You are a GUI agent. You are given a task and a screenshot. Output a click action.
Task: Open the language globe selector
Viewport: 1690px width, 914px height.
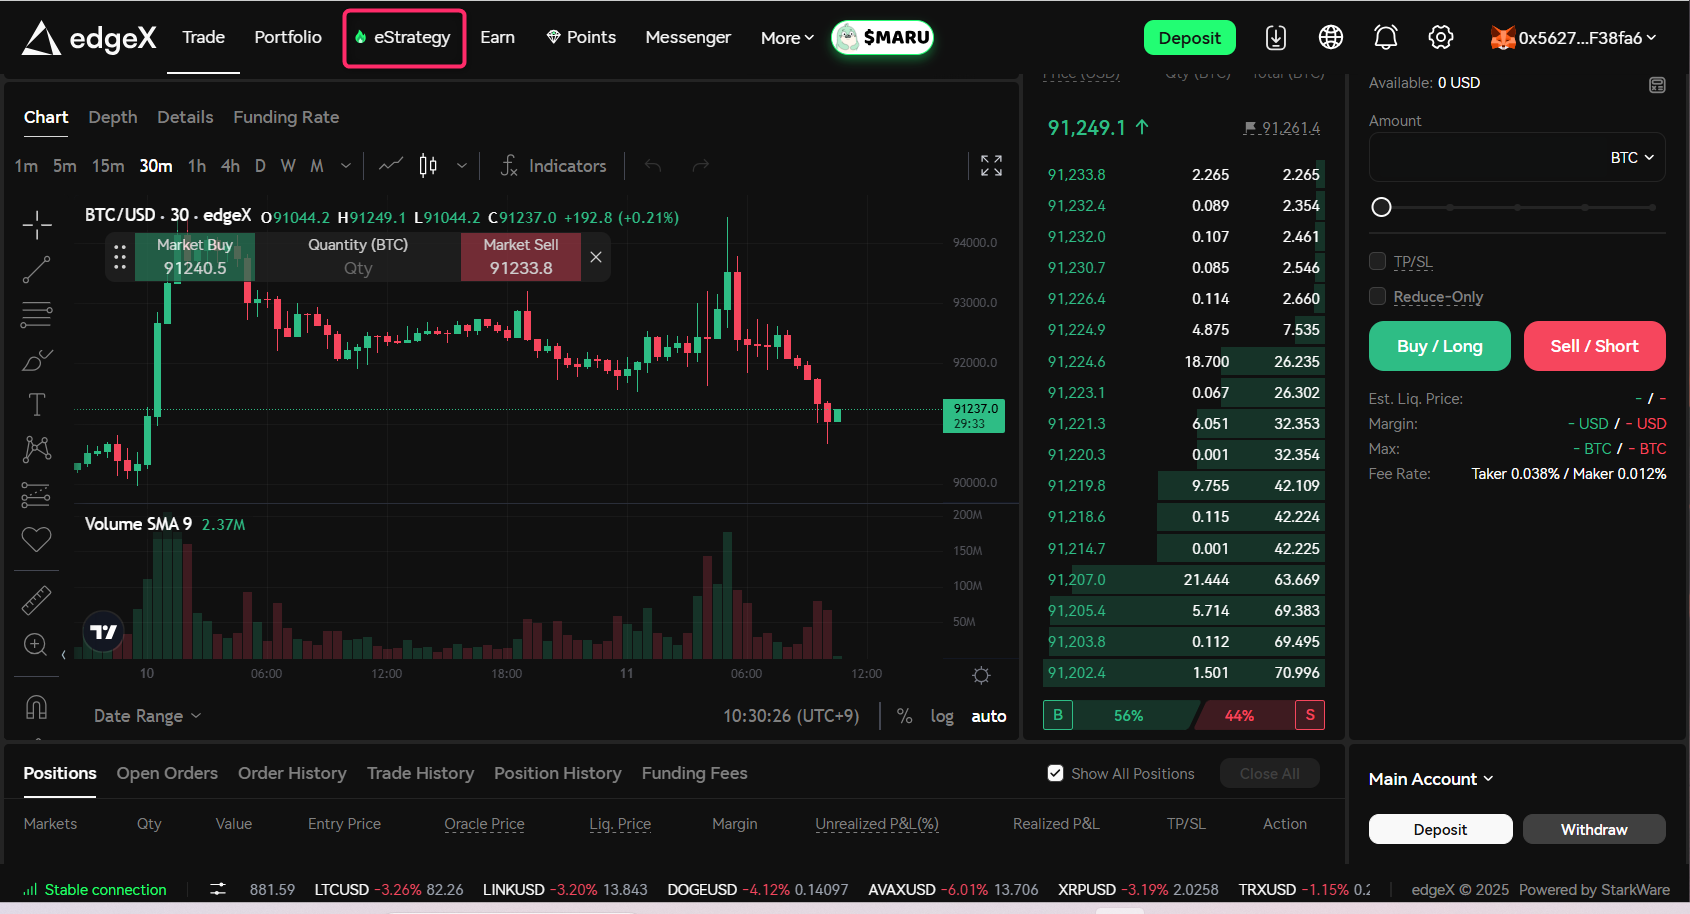1330,38
